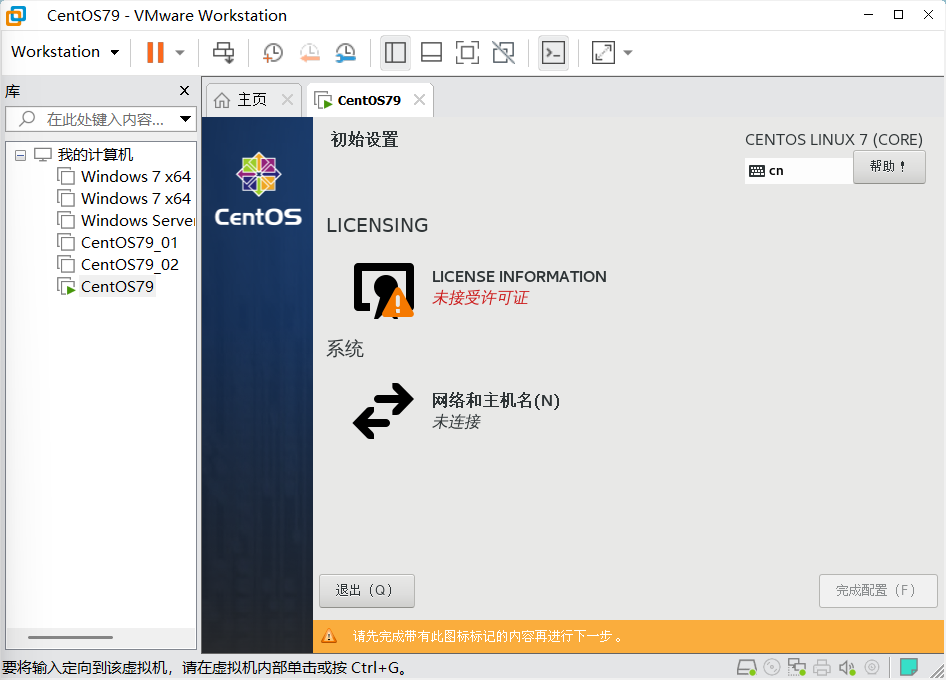Switch to Unity mode
The width and height of the screenshot is (946, 680).
[504, 52]
